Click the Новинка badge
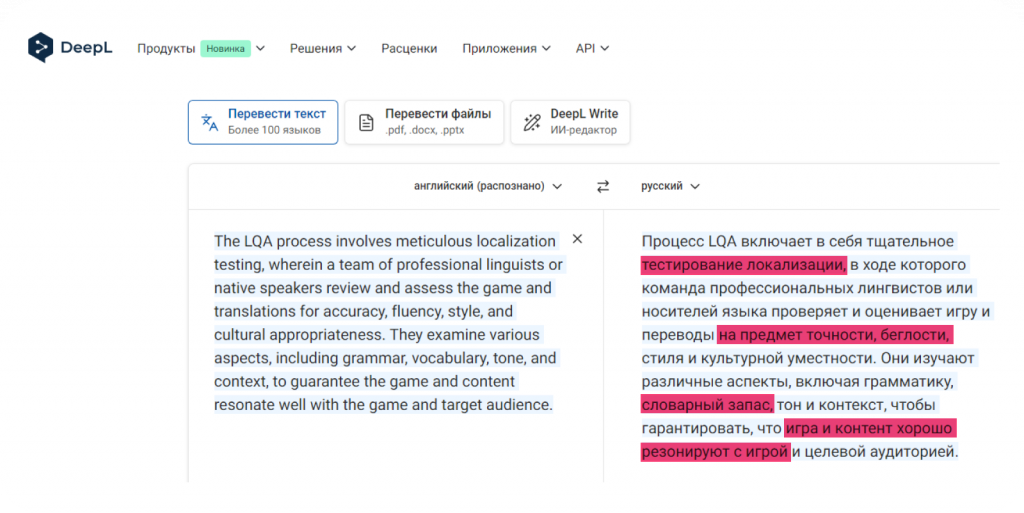 (224, 48)
